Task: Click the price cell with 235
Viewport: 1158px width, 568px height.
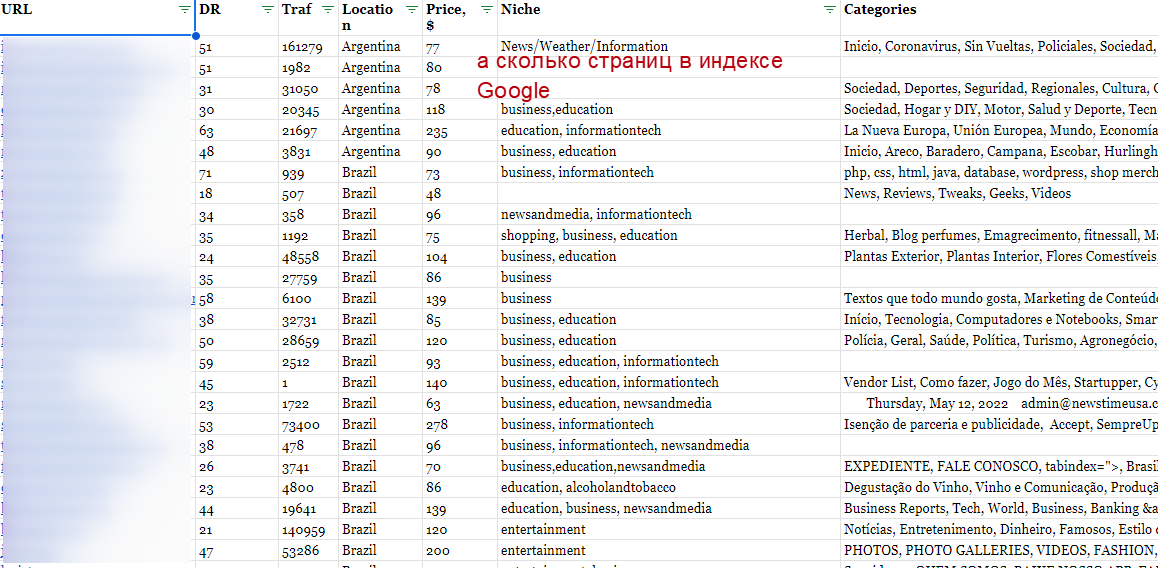Action: tap(460, 131)
